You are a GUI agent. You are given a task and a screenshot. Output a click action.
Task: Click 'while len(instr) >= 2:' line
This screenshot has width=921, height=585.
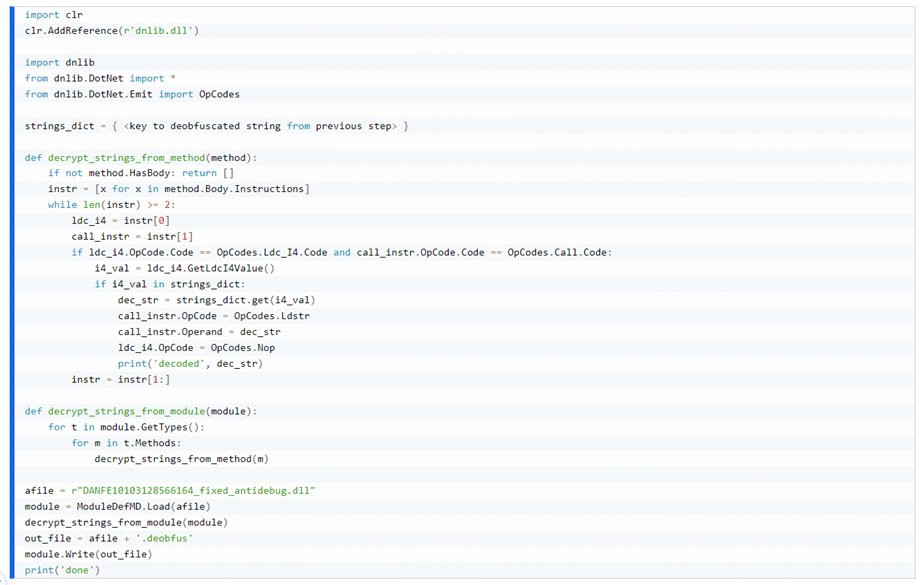[x=112, y=204]
